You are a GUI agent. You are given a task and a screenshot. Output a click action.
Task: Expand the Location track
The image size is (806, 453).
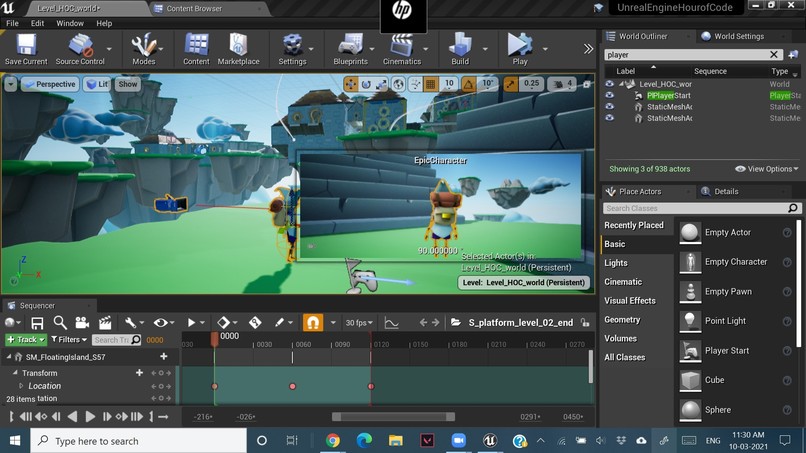coord(21,385)
